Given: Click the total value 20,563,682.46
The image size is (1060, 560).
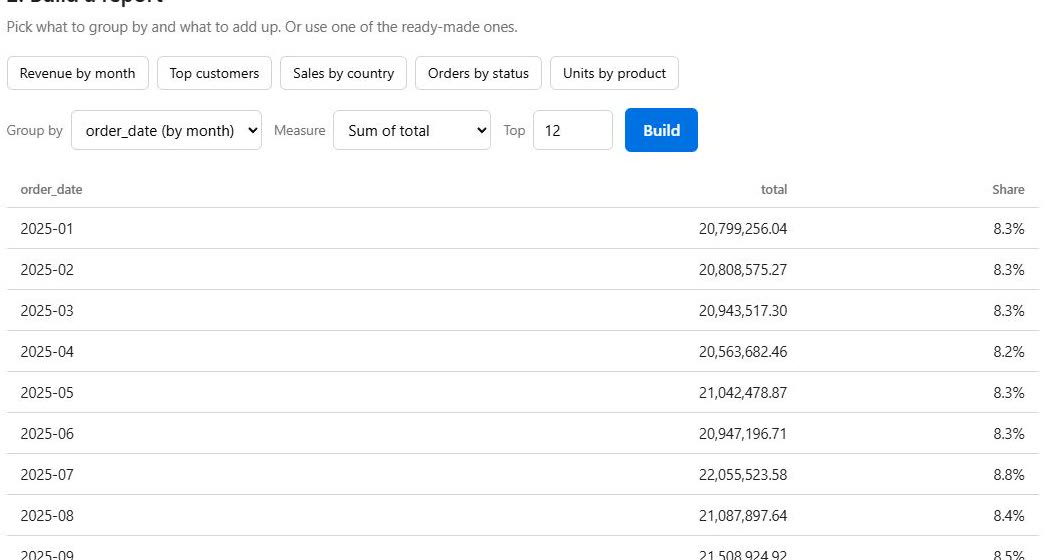Looking at the screenshot, I should tap(743, 352).
